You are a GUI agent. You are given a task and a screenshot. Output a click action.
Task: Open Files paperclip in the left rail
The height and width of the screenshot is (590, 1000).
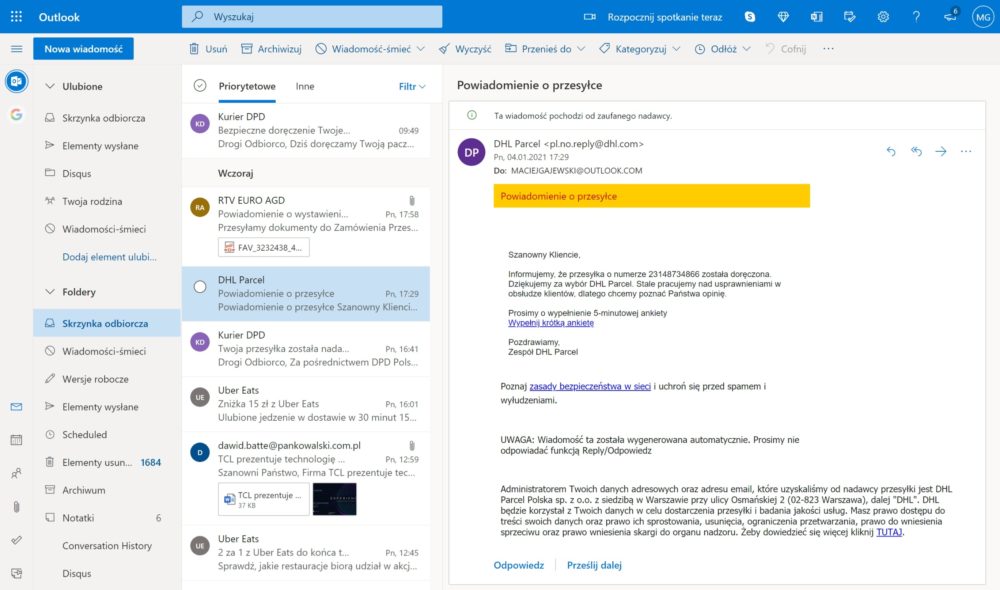pyautogui.click(x=17, y=506)
